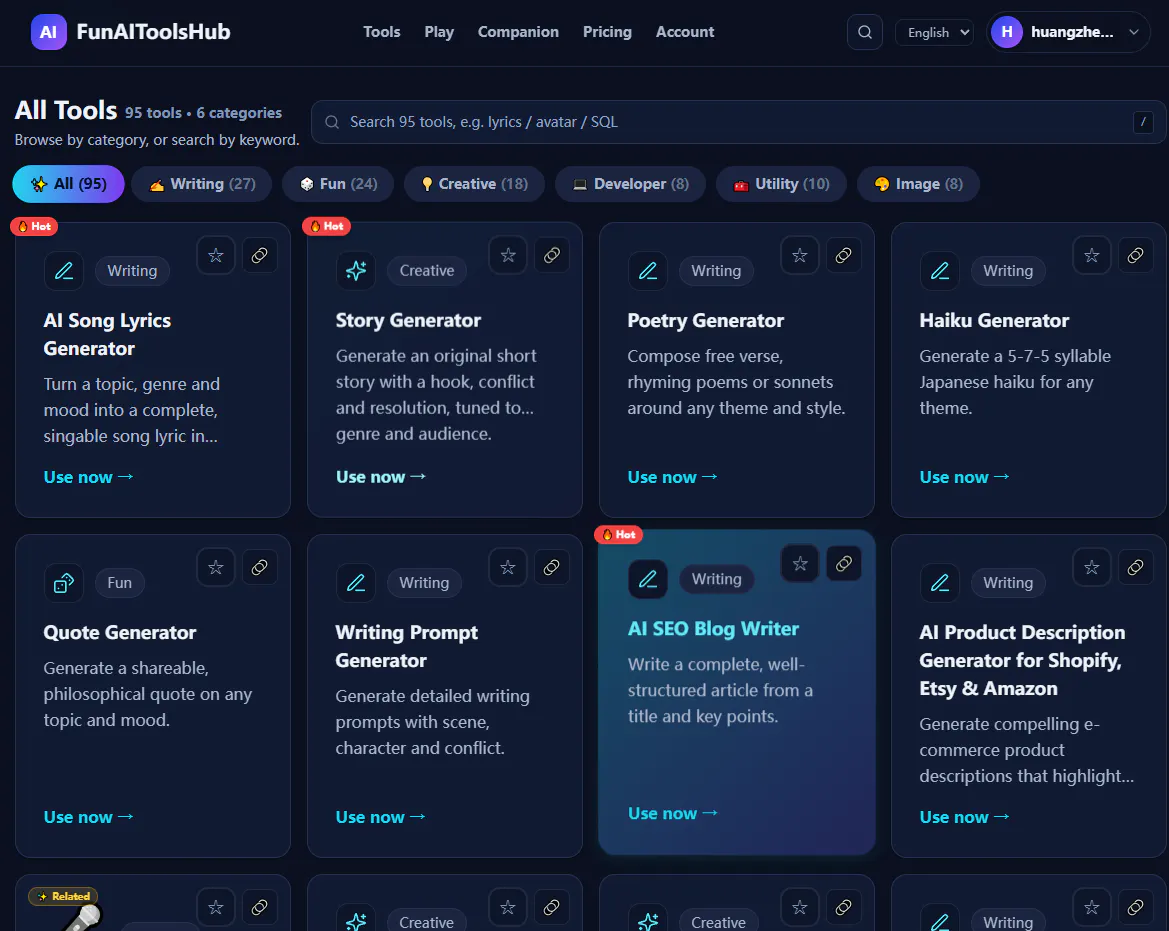Viewport: 1169px width, 931px height.
Task: Switch to the Fun (24) category
Action: (x=338, y=184)
